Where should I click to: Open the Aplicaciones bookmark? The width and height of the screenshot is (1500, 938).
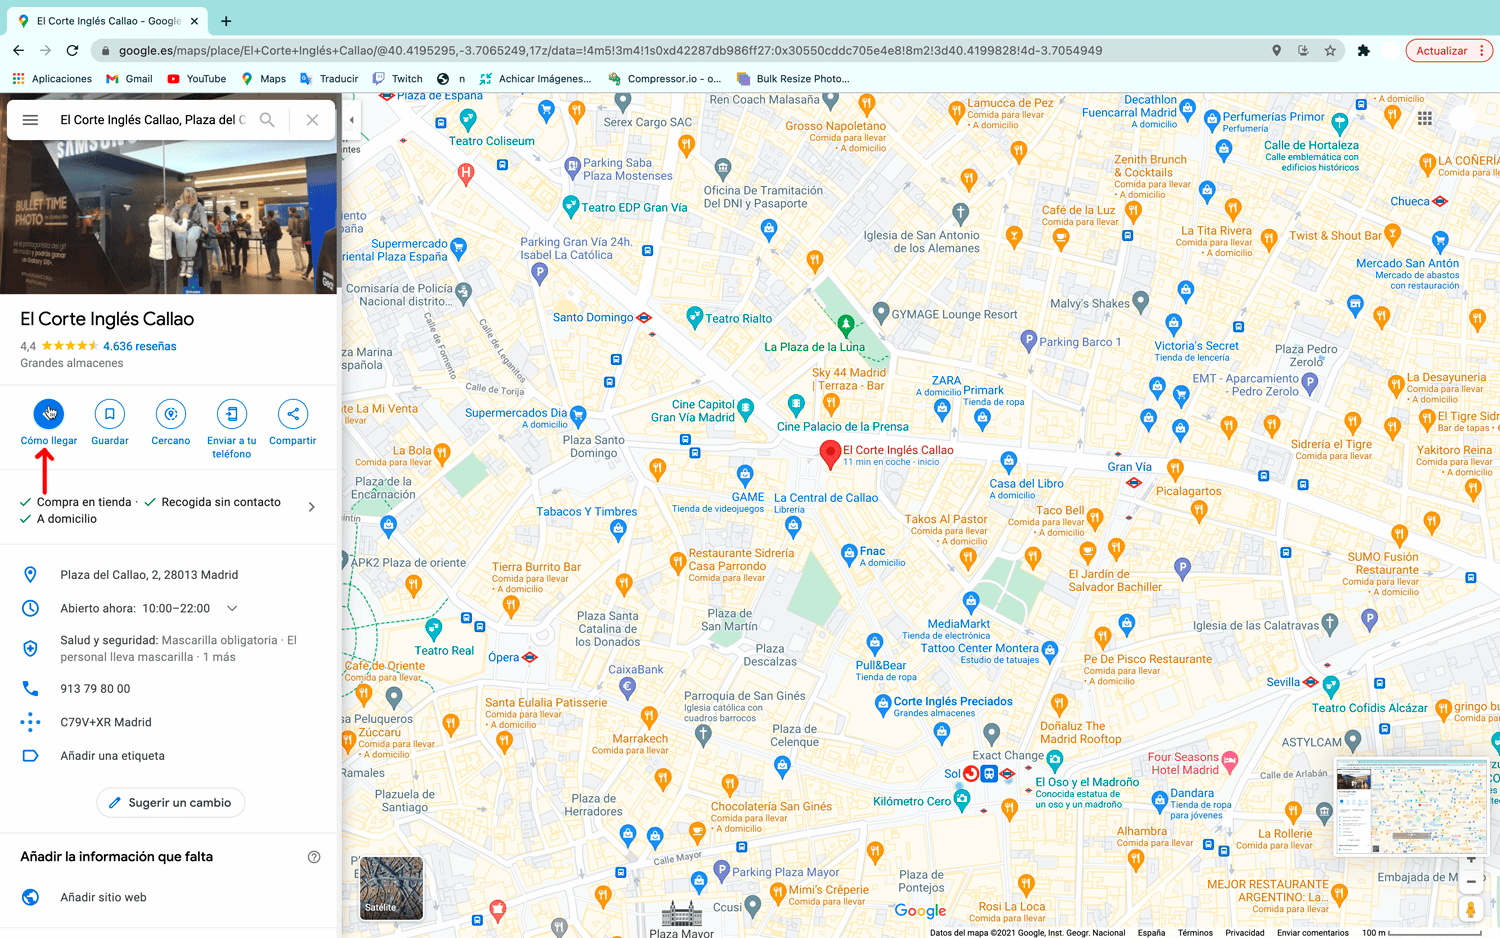52,79
